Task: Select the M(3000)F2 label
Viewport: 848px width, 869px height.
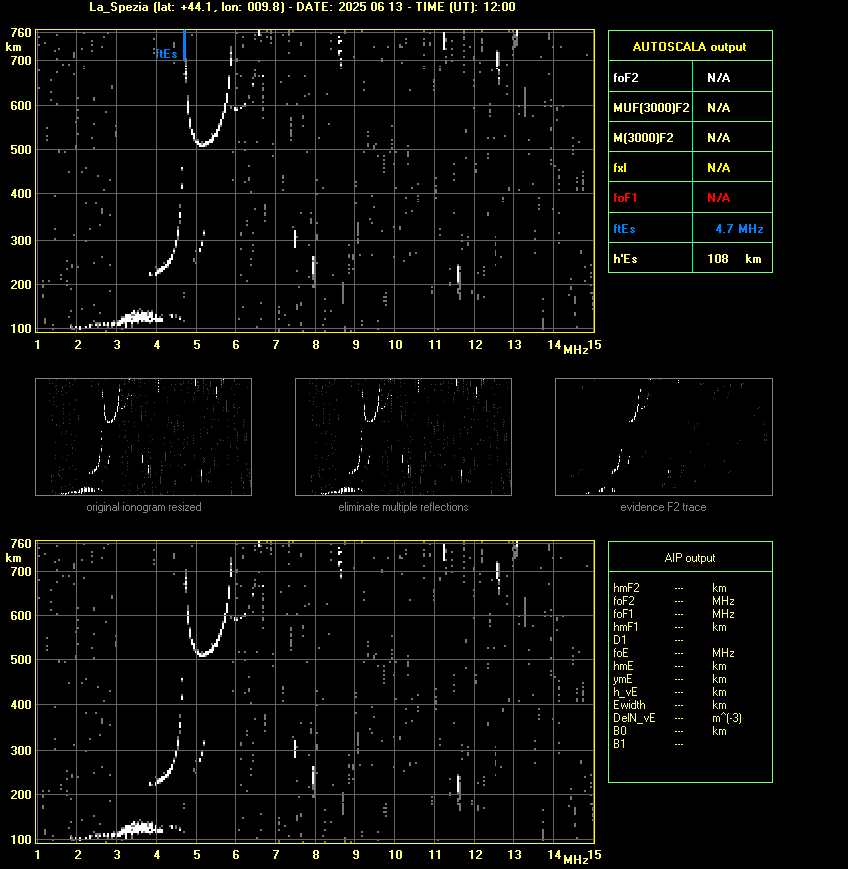Action: [x=643, y=137]
